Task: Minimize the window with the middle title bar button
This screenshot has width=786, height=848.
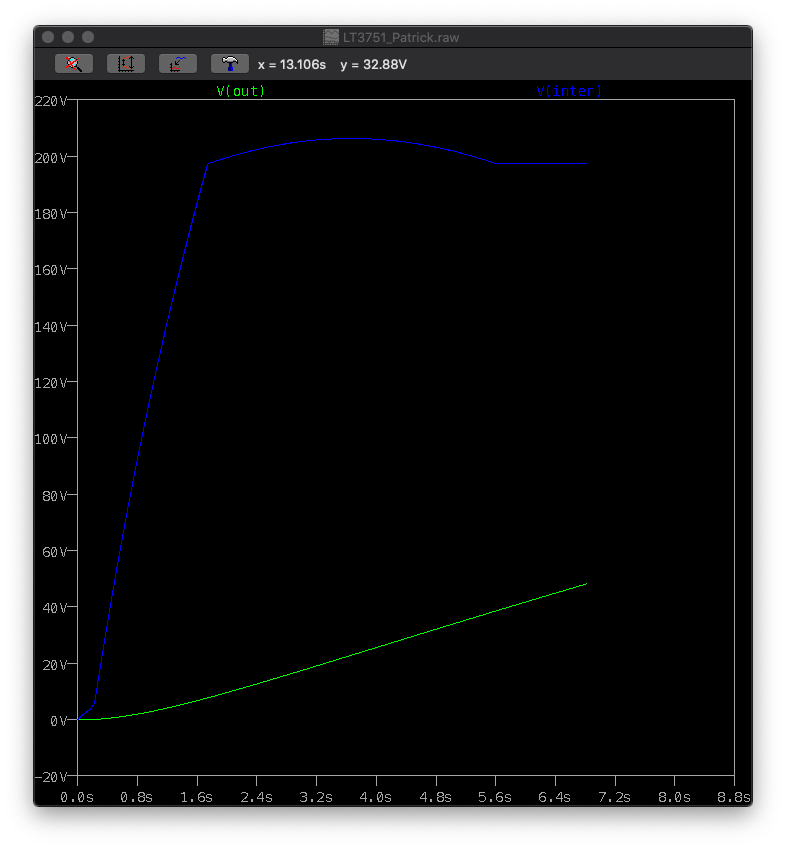Action: (68, 37)
